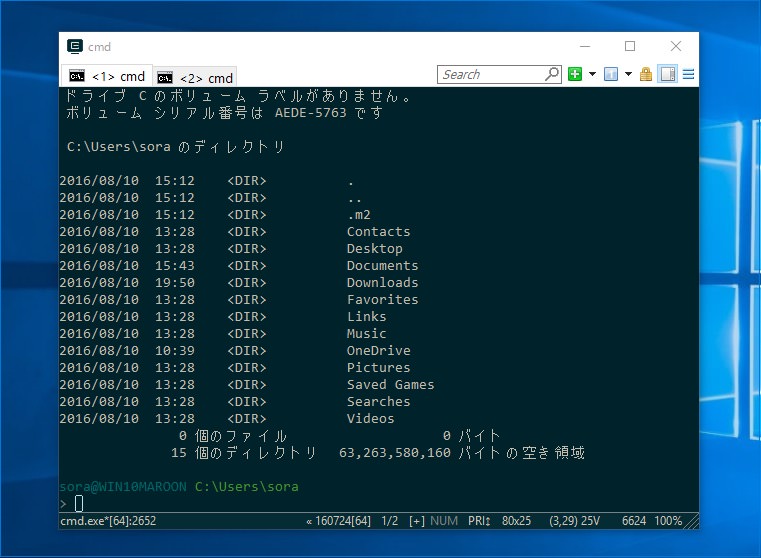Minimize the ConEmu window
Screen dimensions: 761x558
pyautogui.click(x=585, y=46)
